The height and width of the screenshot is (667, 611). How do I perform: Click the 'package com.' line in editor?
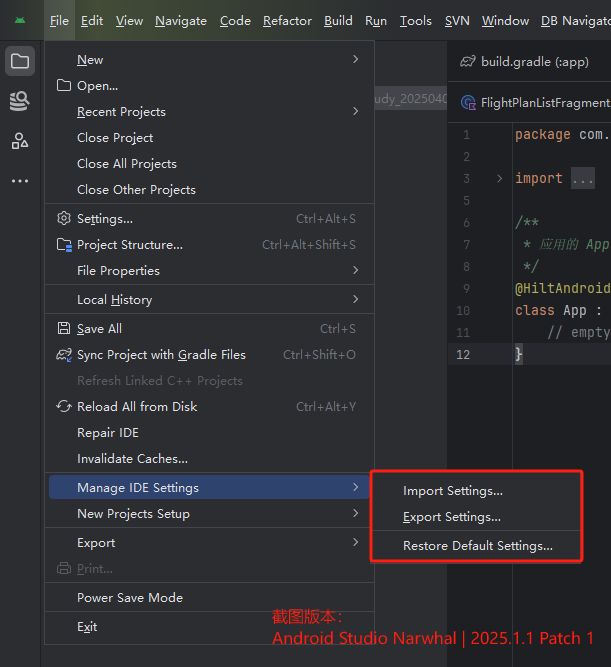(562, 134)
